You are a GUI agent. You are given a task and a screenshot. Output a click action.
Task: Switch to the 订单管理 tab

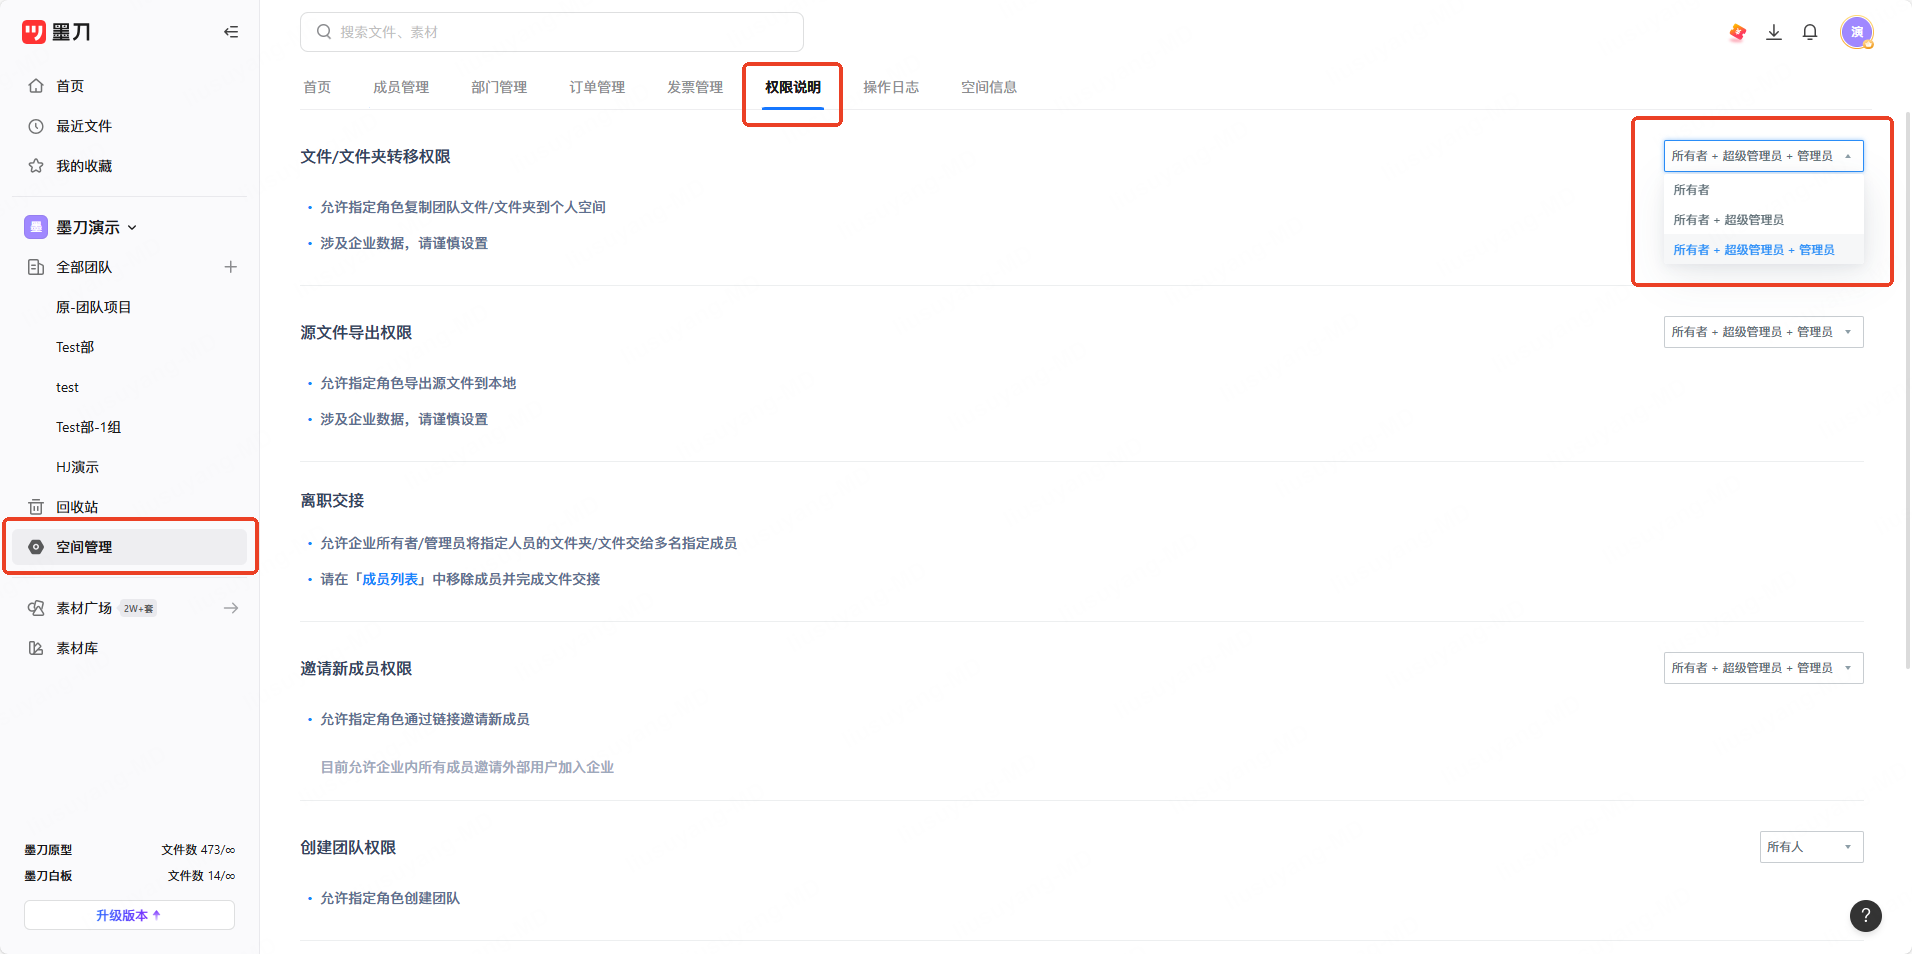(x=597, y=87)
